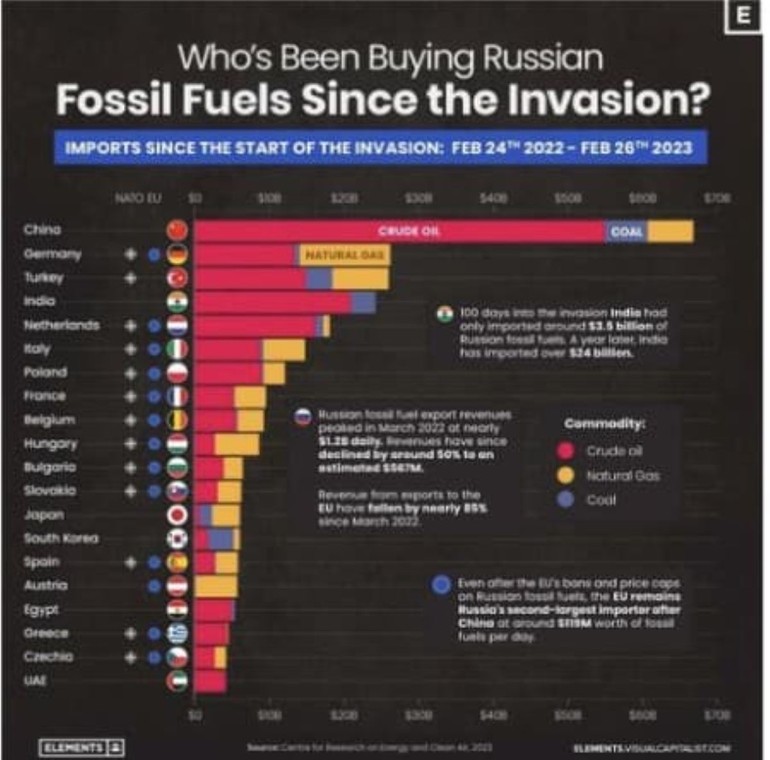Click the COAL segment in China's bar
The width and height of the screenshot is (770, 760).
(x=626, y=231)
